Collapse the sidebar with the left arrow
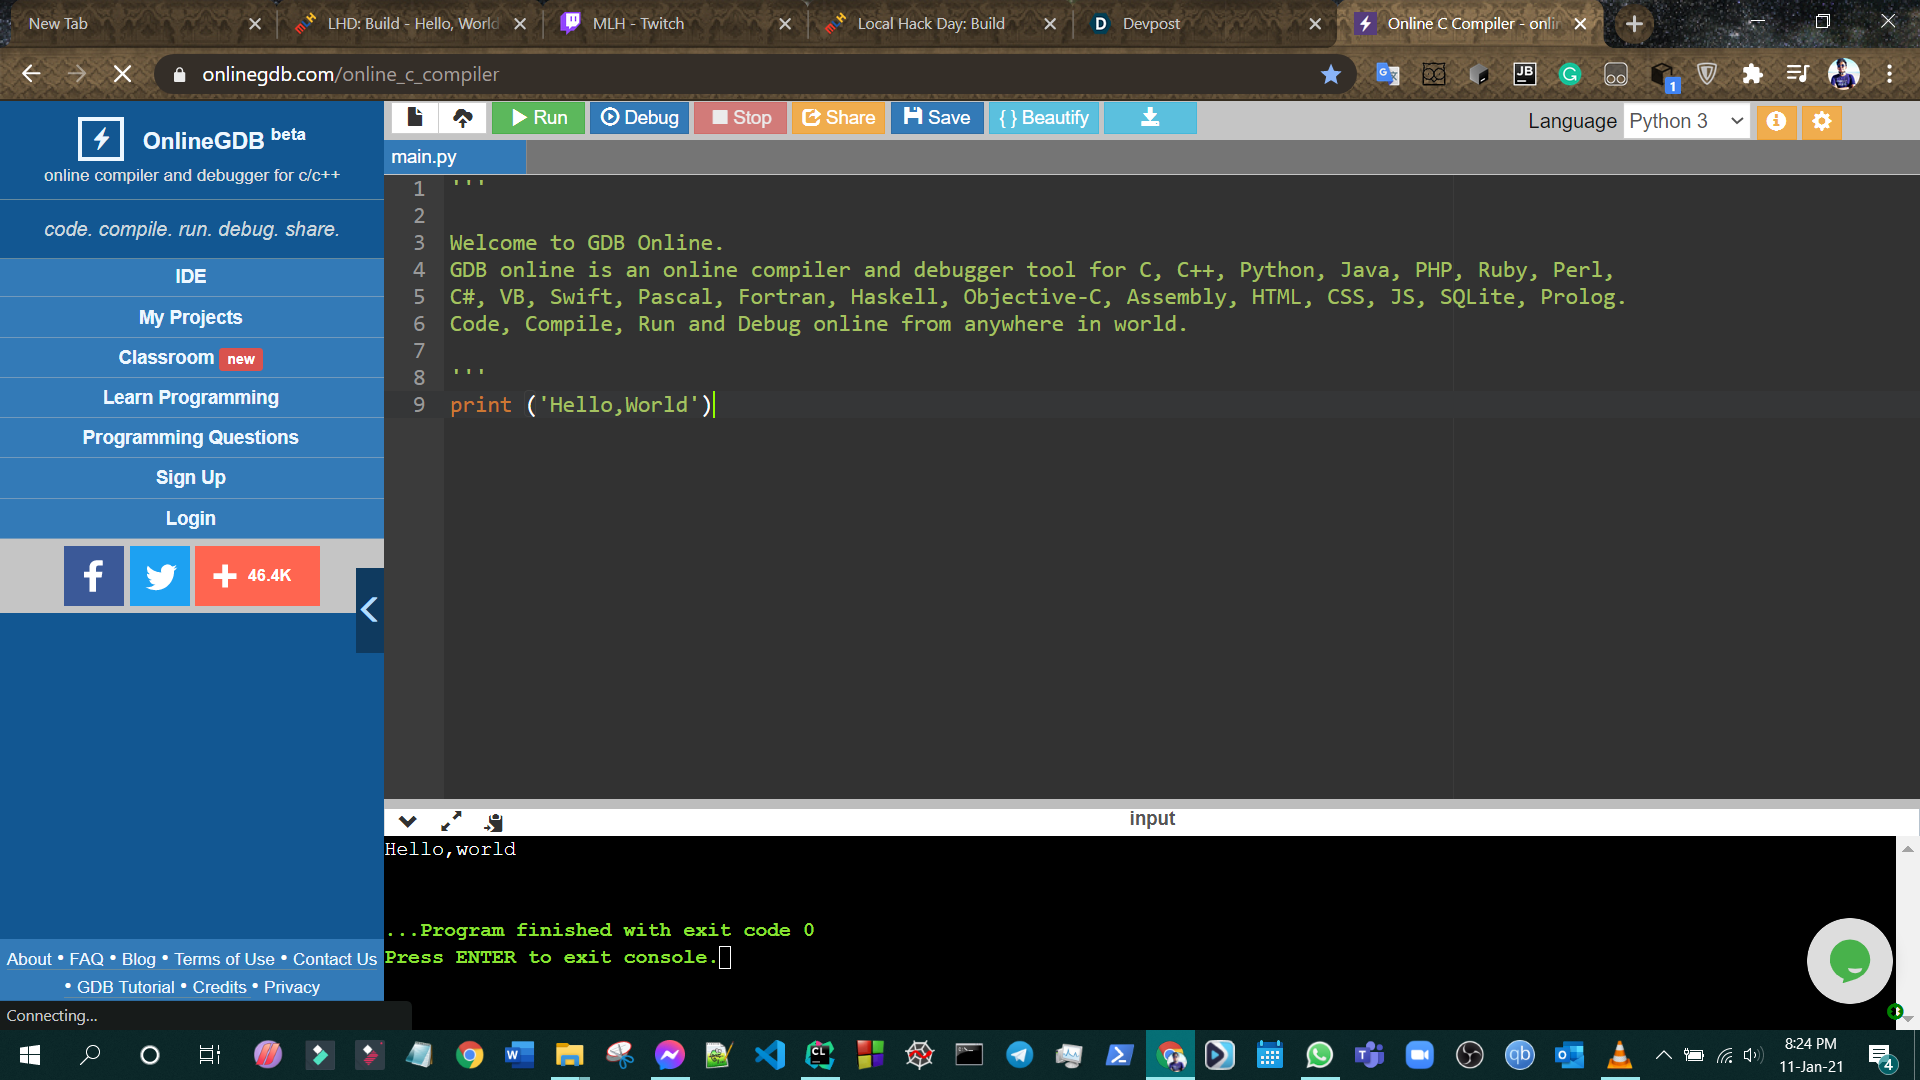 [369, 610]
